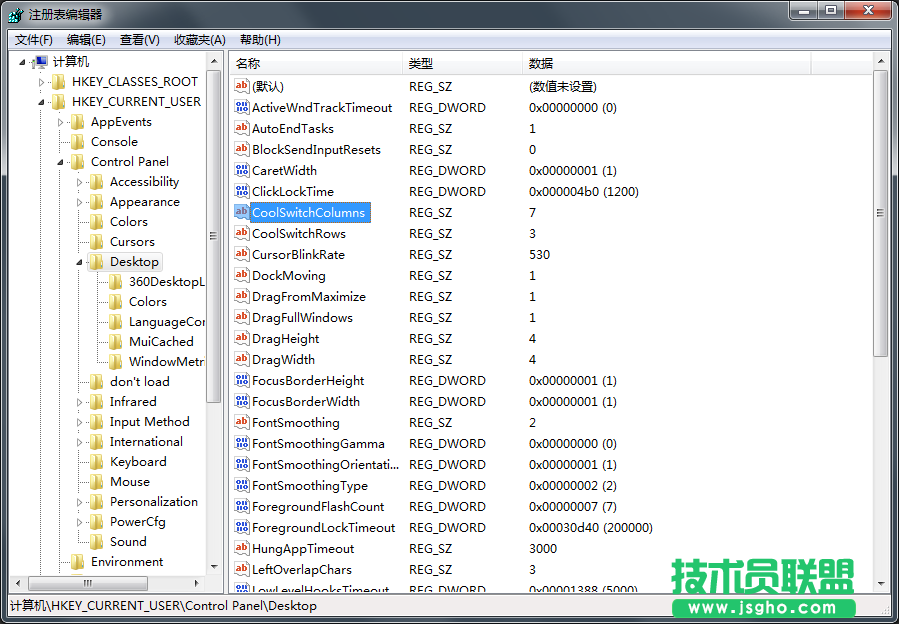
Task: Click the registry icon in the title bar
Action: [13, 13]
